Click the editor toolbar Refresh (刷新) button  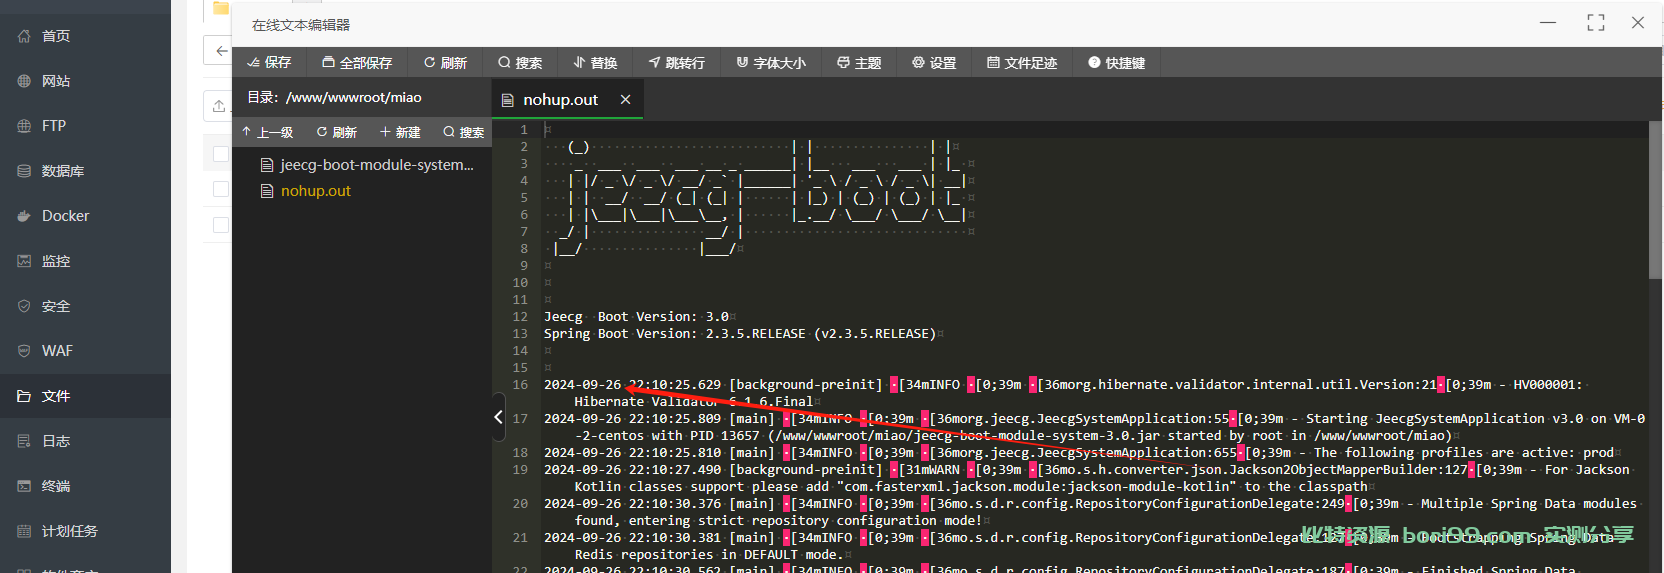point(445,62)
